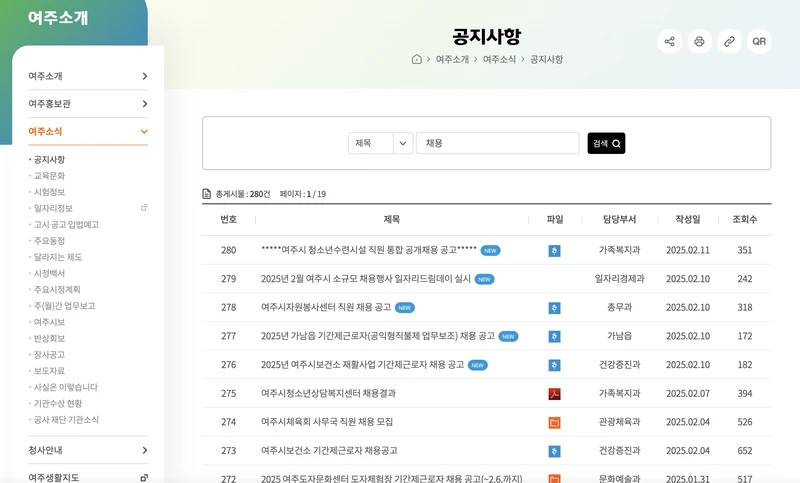Open post 2025 여주도자문화센터 도자체험장 채용 공고
Image resolution: width=800 pixels, height=483 pixels.
pyautogui.click(x=392, y=478)
